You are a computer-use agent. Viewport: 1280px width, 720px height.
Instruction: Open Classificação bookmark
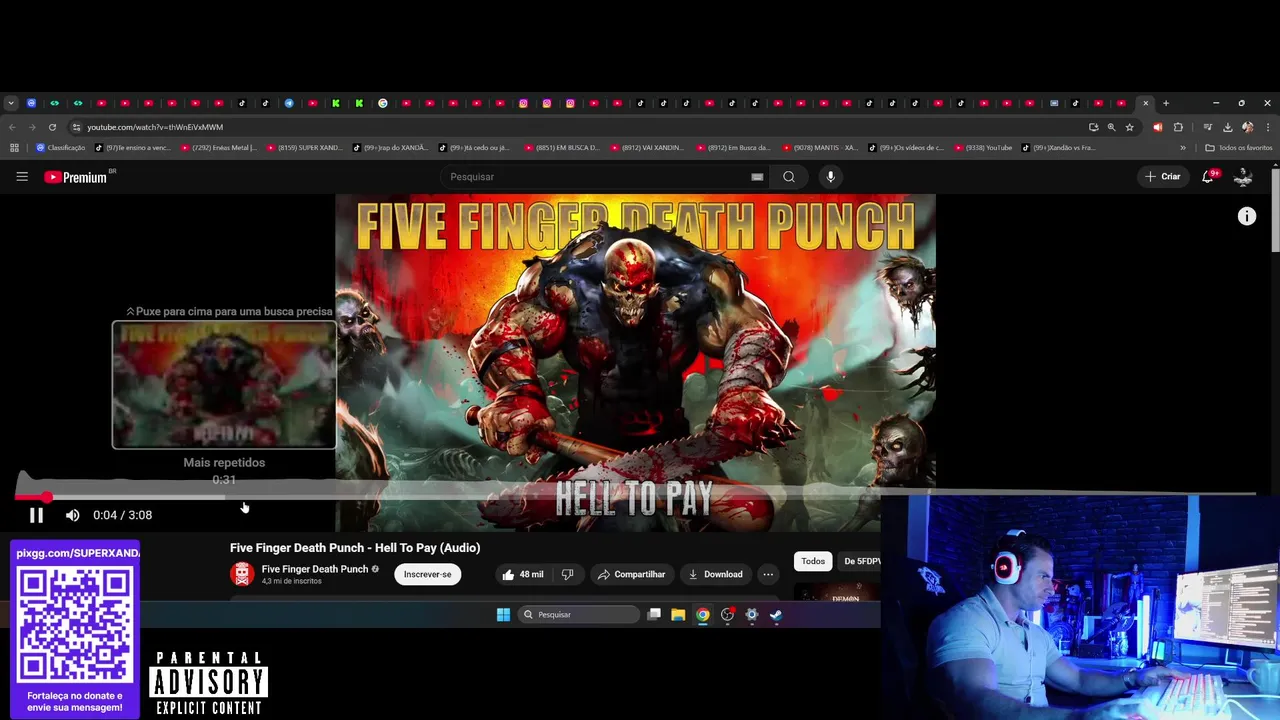click(60, 148)
